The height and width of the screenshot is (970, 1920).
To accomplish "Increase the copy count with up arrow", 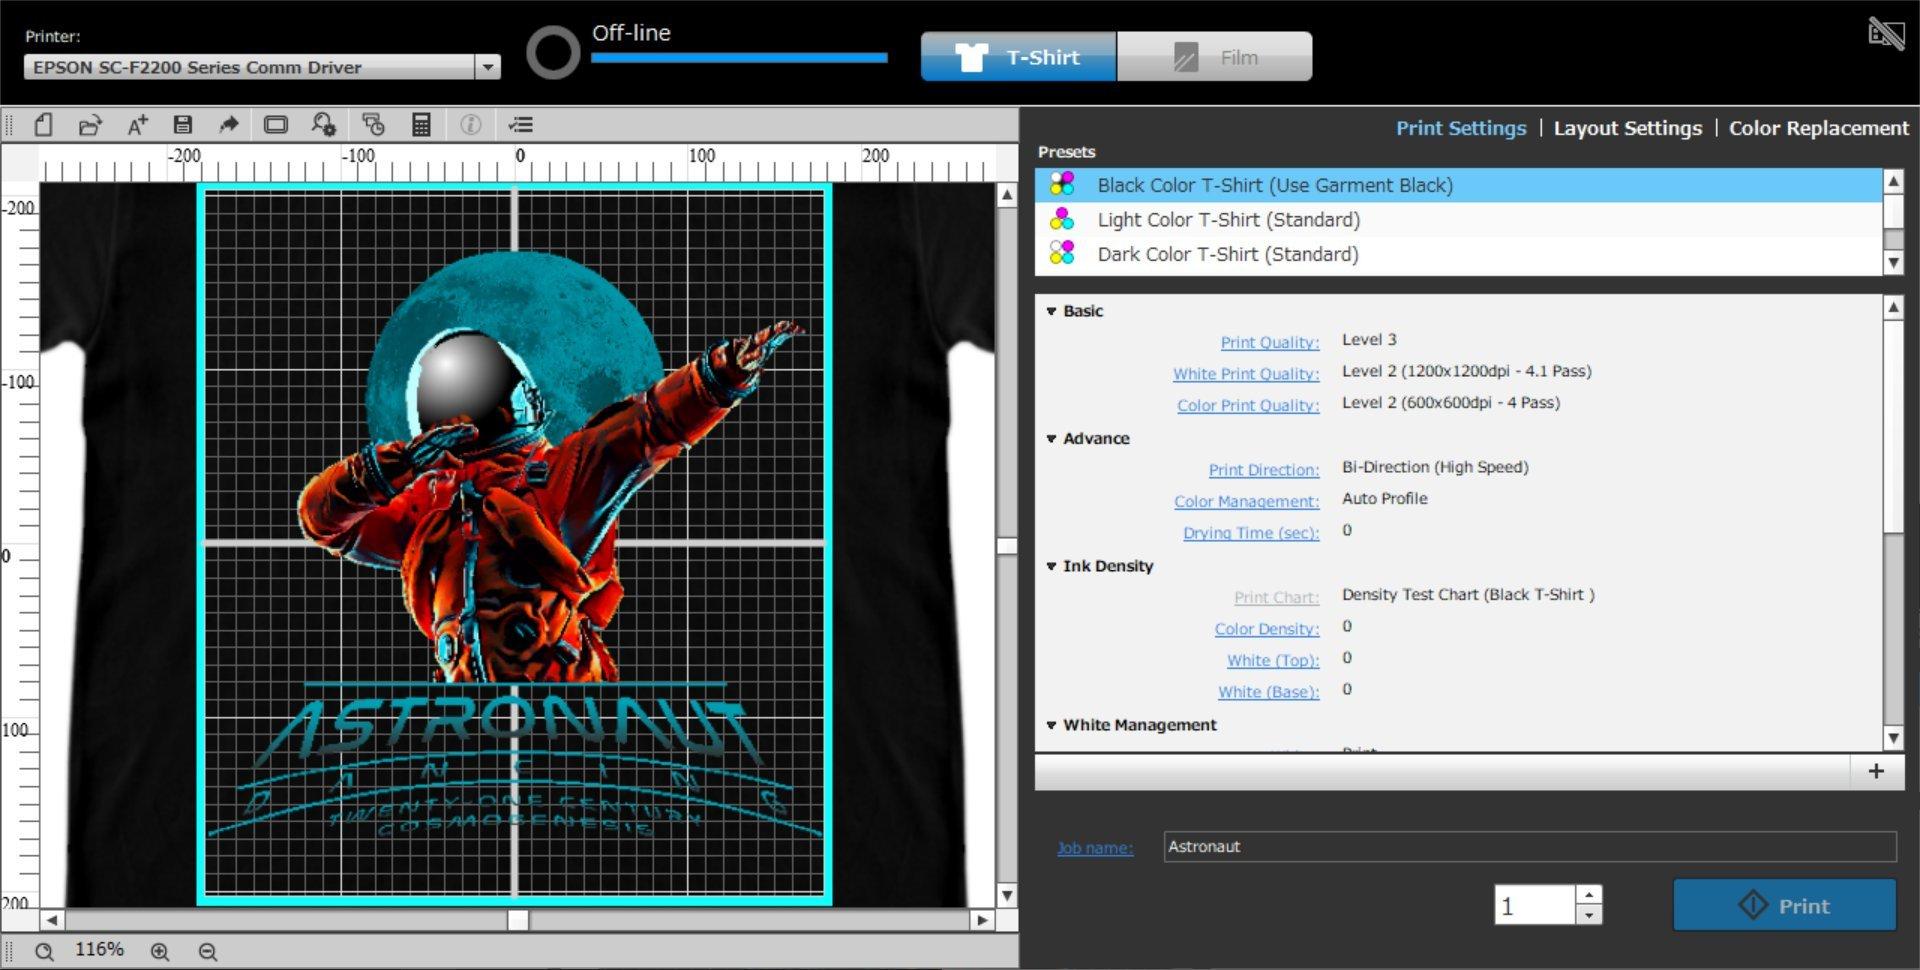I will click(x=1588, y=894).
